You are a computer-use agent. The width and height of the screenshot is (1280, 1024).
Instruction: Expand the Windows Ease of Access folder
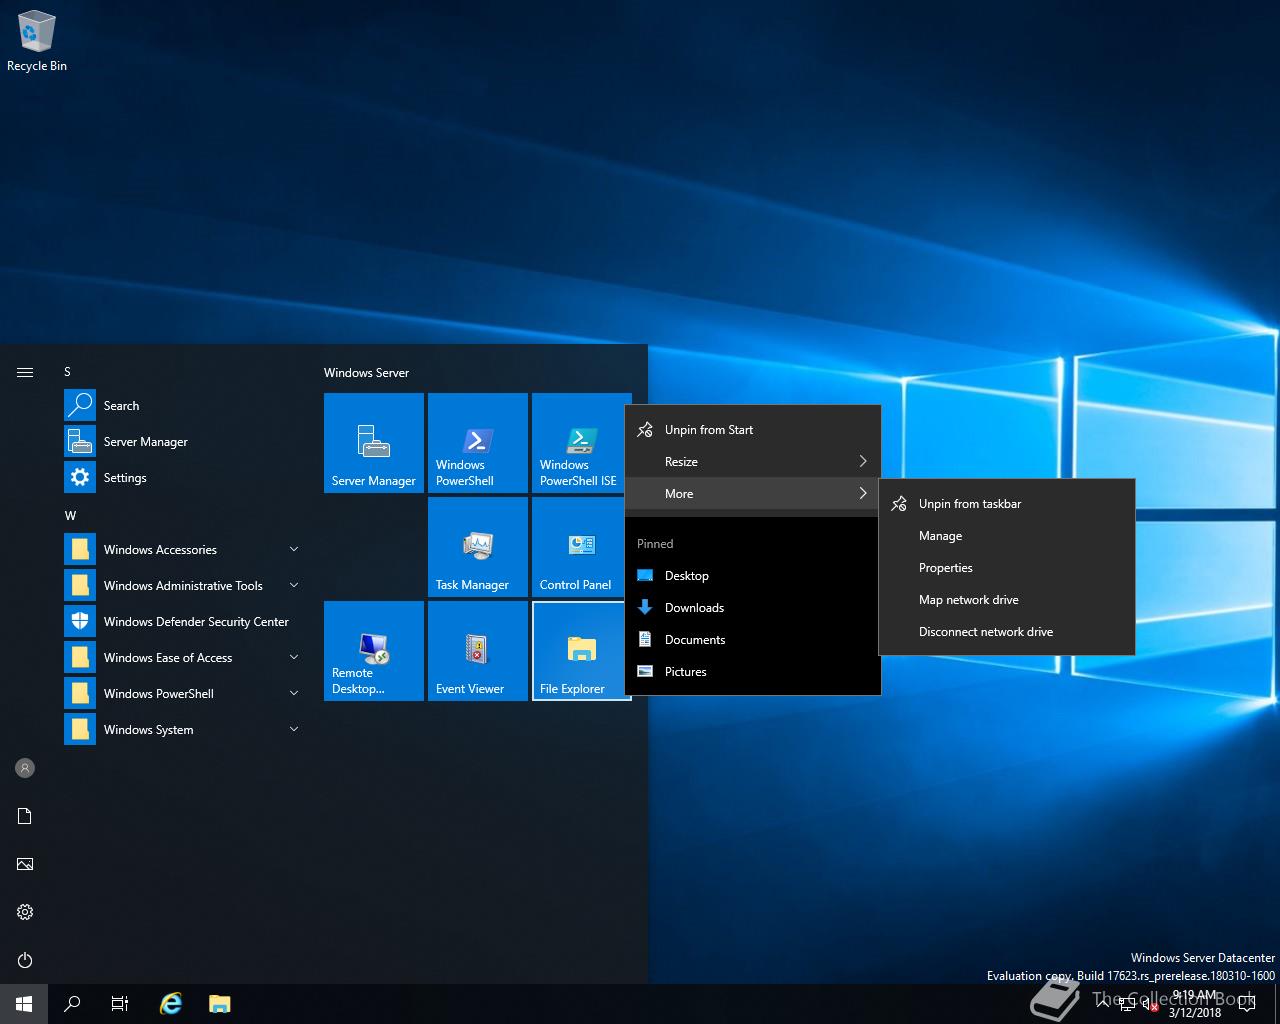point(184,658)
